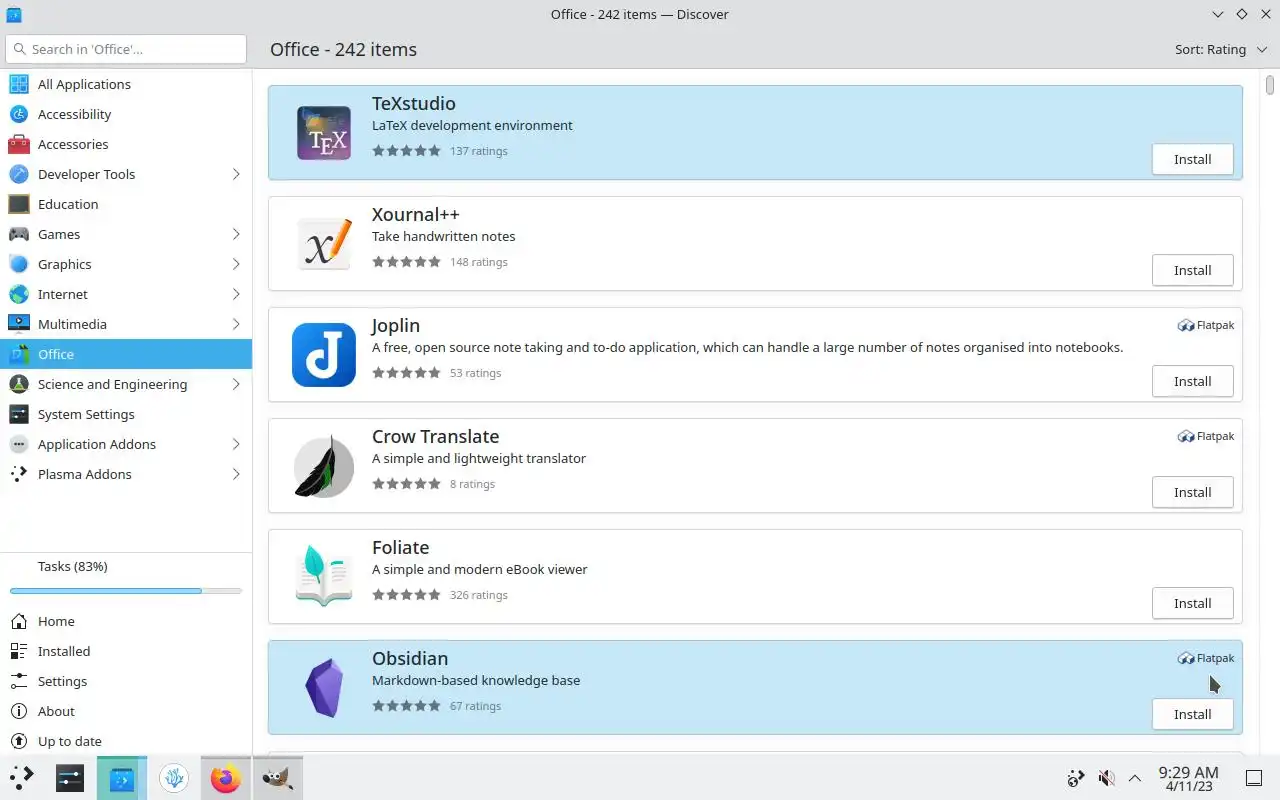Click the Show Desktop tray button
Image resolution: width=1280 pixels, height=800 pixels.
pyautogui.click(x=1254, y=778)
